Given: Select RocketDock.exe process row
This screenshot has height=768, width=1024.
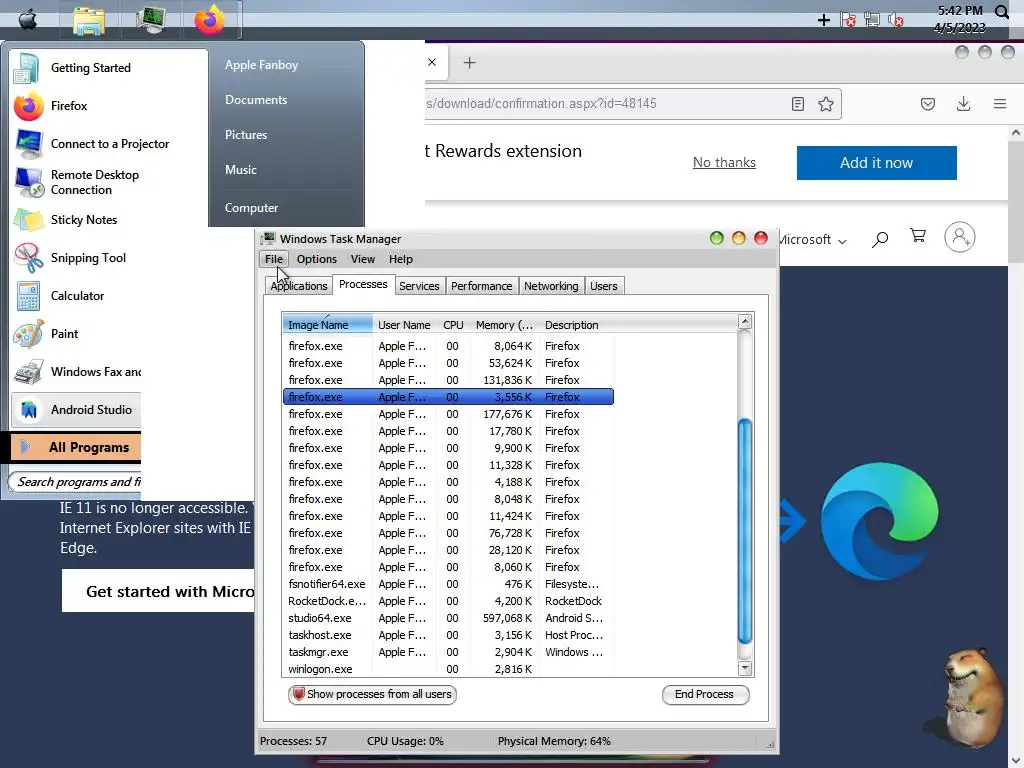Looking at the screenshot, I should [x=448, y=601].
